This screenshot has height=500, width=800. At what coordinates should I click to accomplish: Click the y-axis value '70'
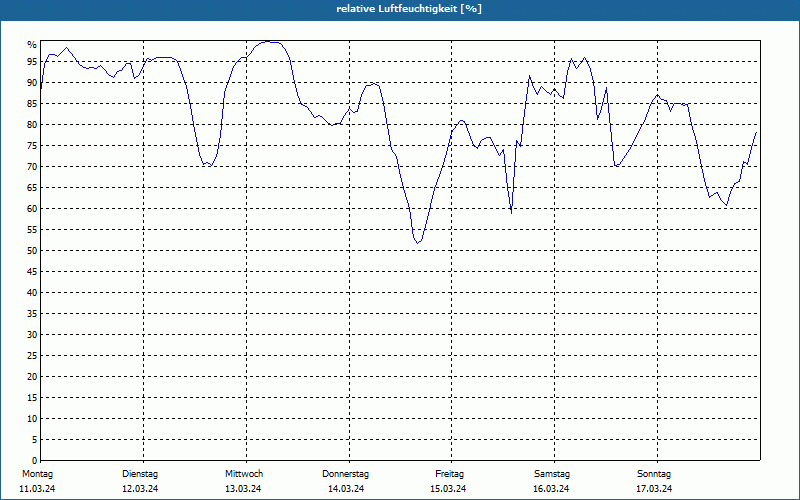point(32,167)
